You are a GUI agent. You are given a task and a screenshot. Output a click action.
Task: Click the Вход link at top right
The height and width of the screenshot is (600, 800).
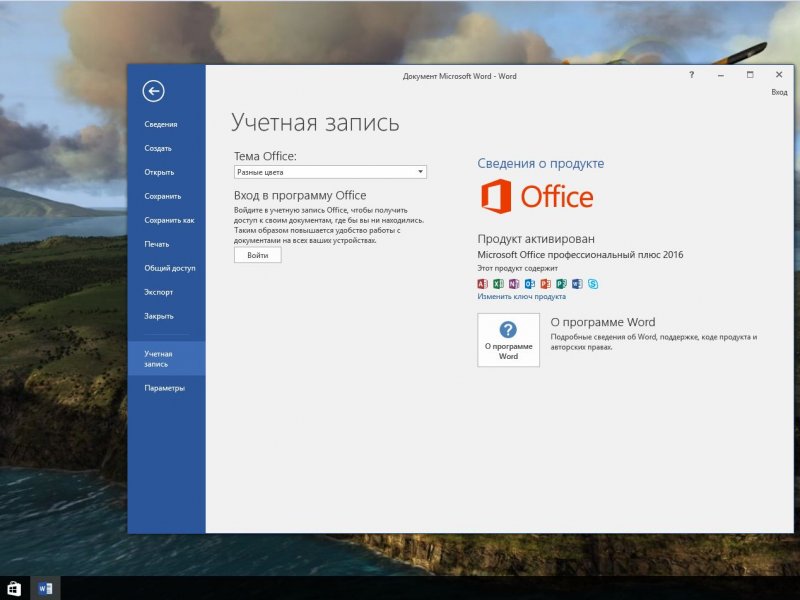click(x=779, y=92)
